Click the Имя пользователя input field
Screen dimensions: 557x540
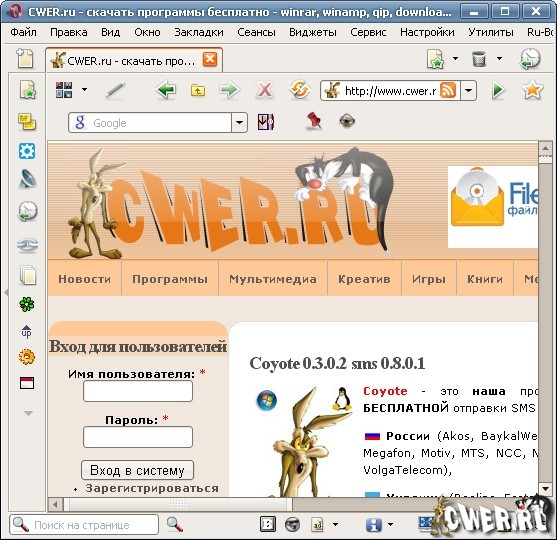point(138,391)
